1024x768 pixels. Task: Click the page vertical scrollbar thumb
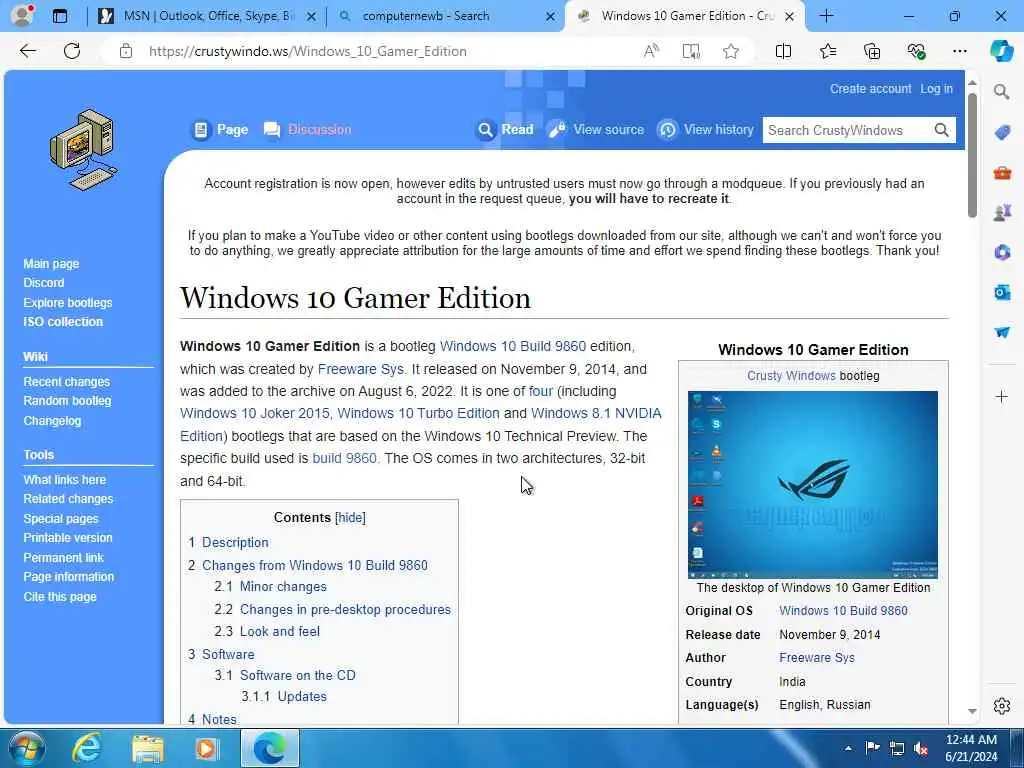point(972,155)
